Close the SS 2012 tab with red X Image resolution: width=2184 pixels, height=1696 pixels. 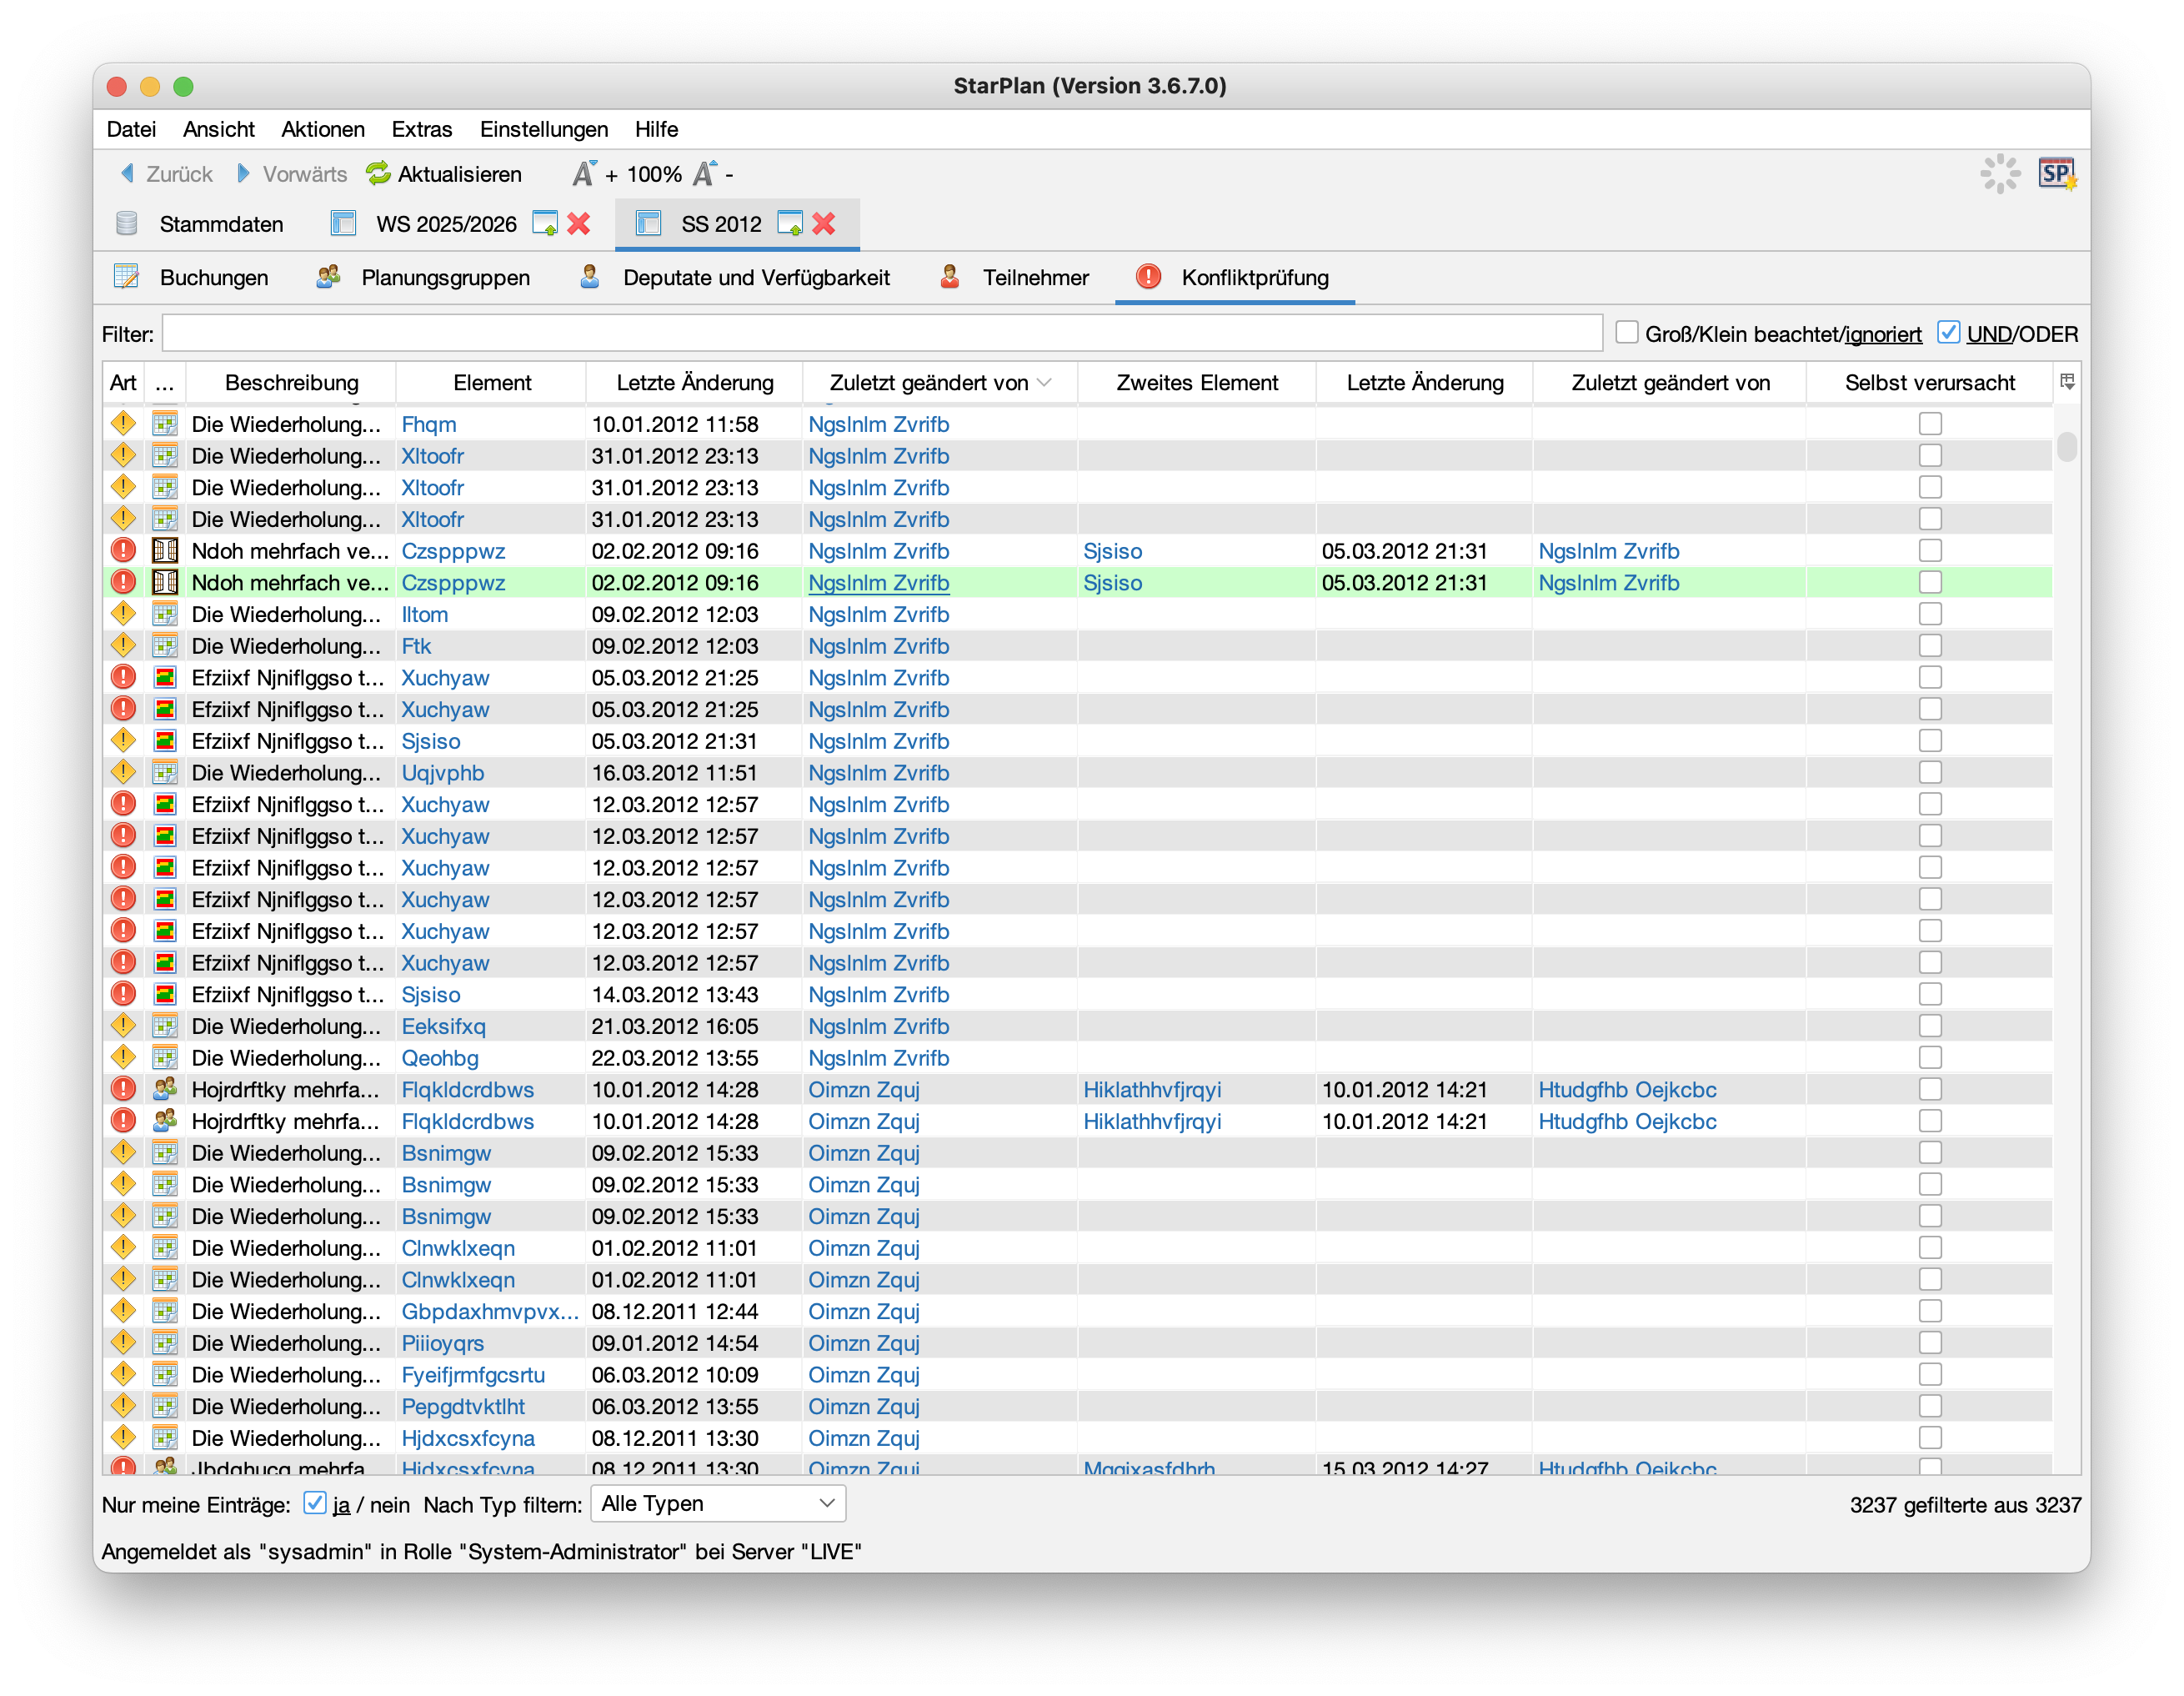point(824,224)
